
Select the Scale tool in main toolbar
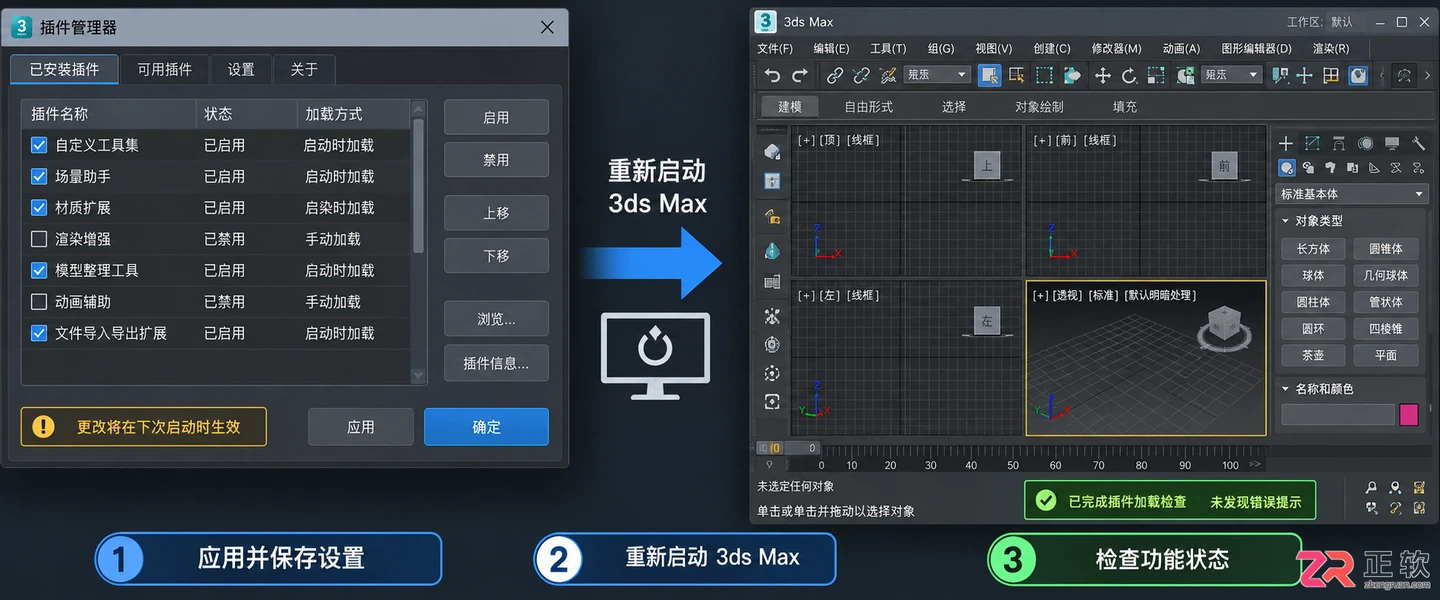point(1157,75)
